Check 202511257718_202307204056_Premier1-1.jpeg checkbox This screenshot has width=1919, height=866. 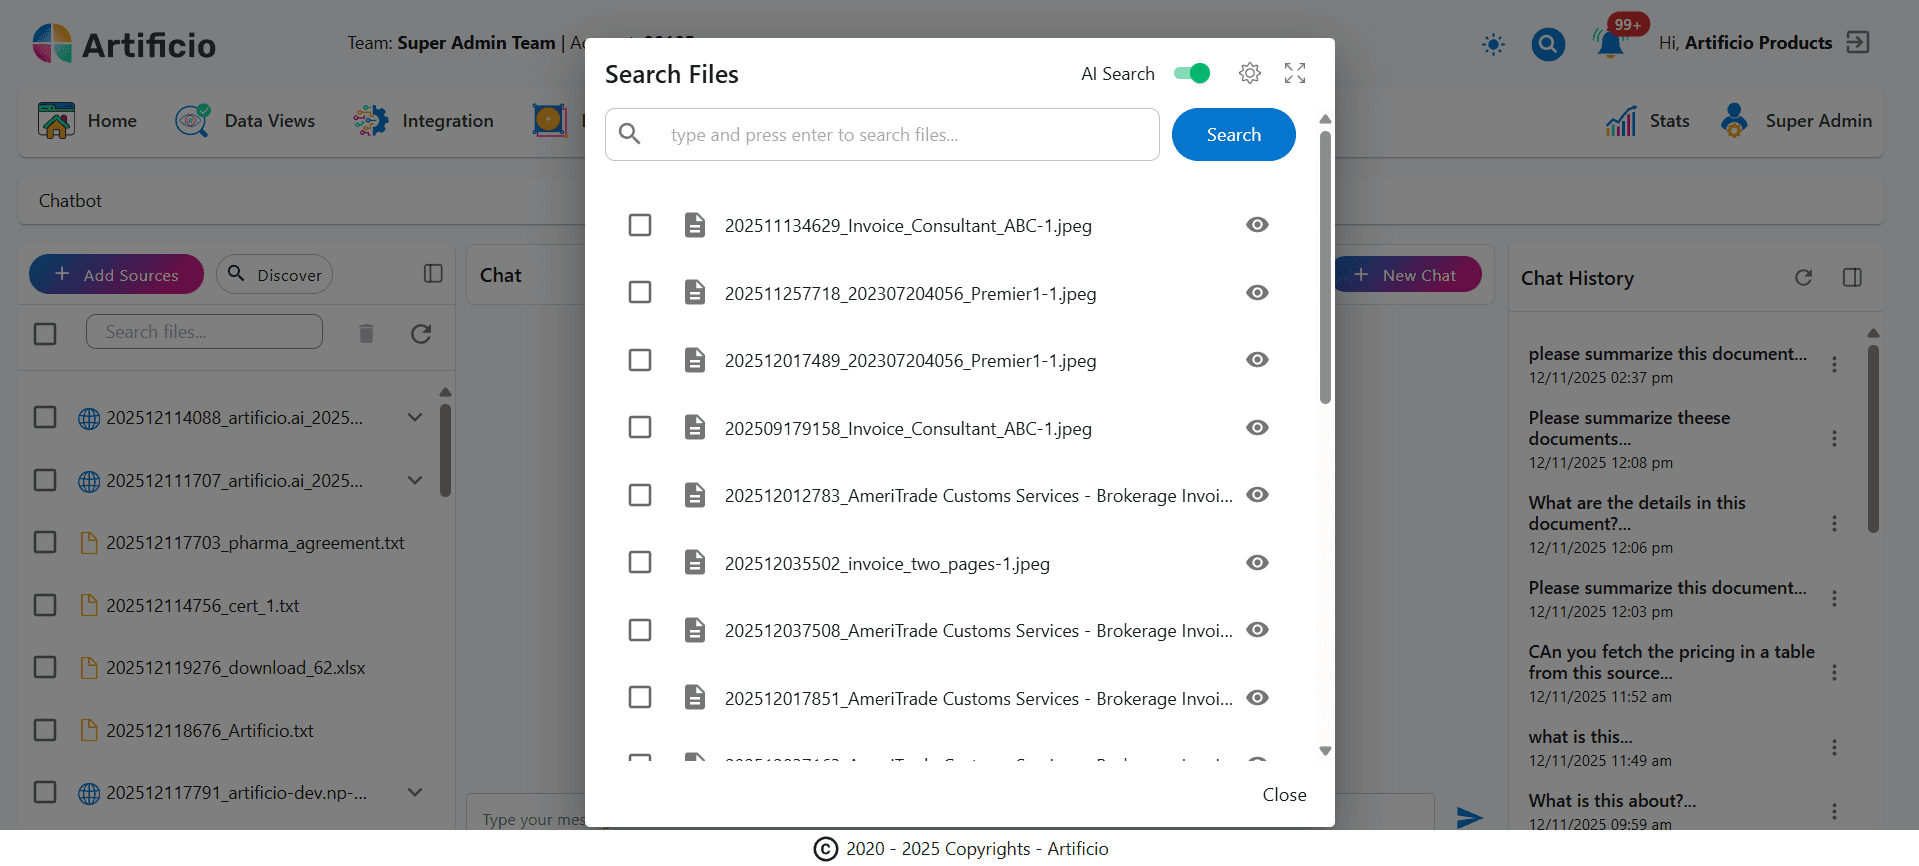click(x=640, y=292)
